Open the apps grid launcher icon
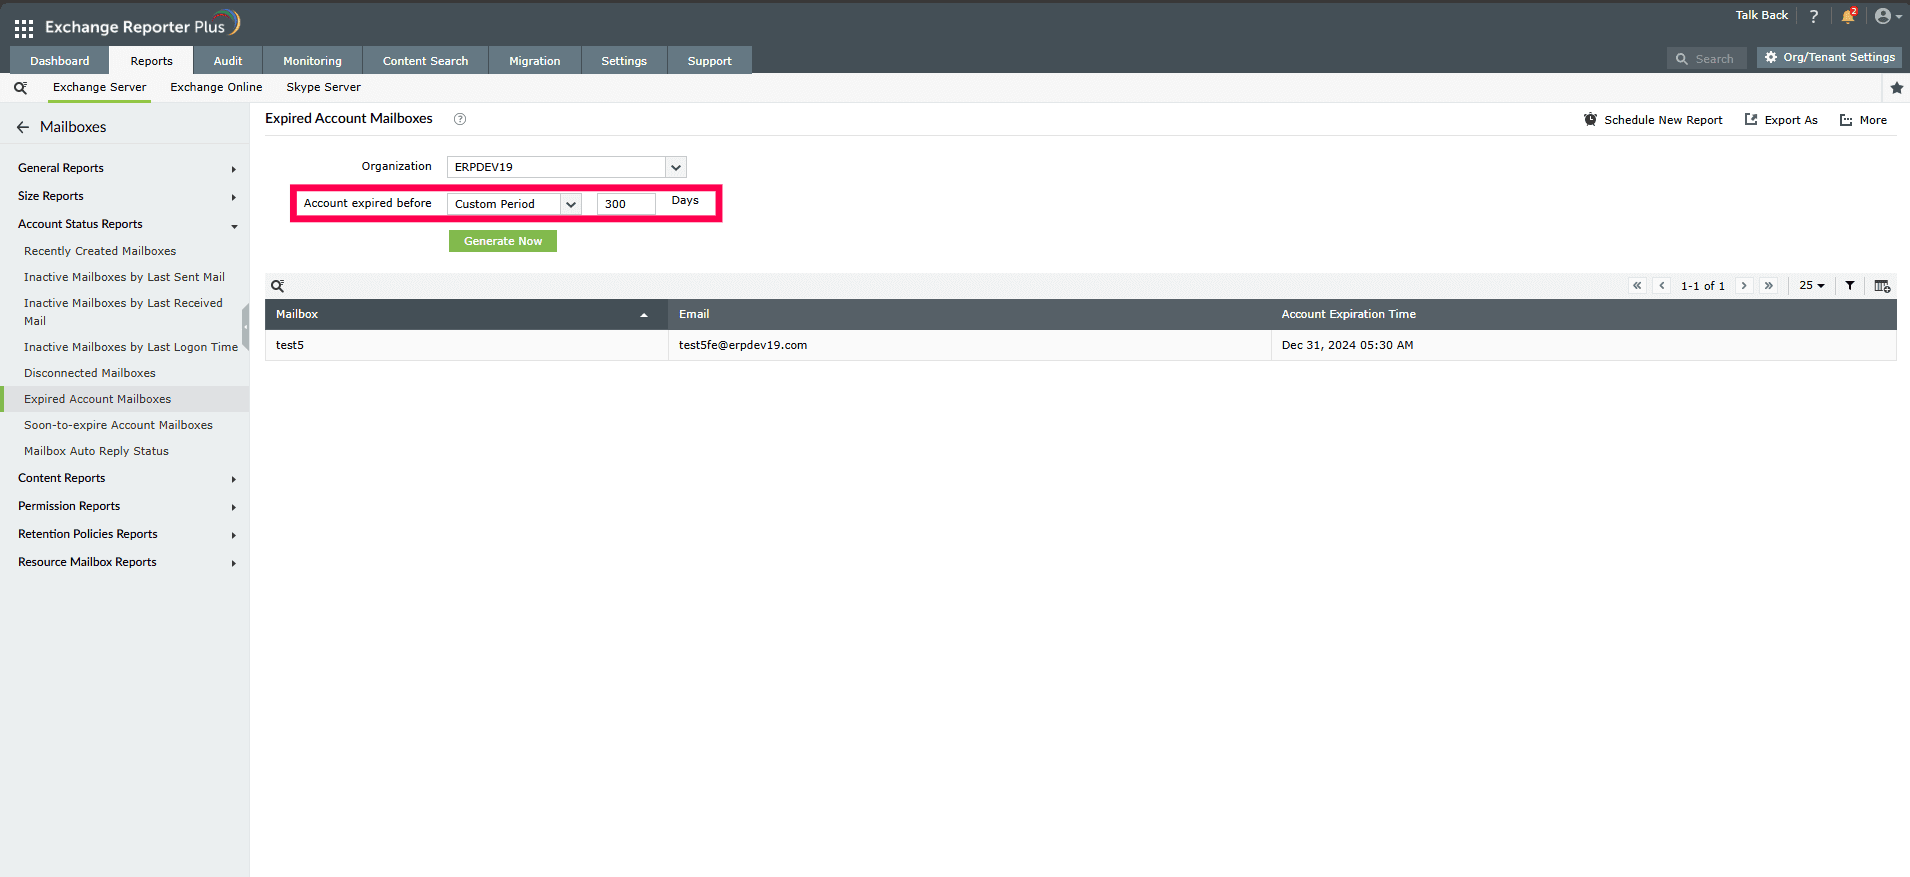1910x877 pixels. pos(24,28)
